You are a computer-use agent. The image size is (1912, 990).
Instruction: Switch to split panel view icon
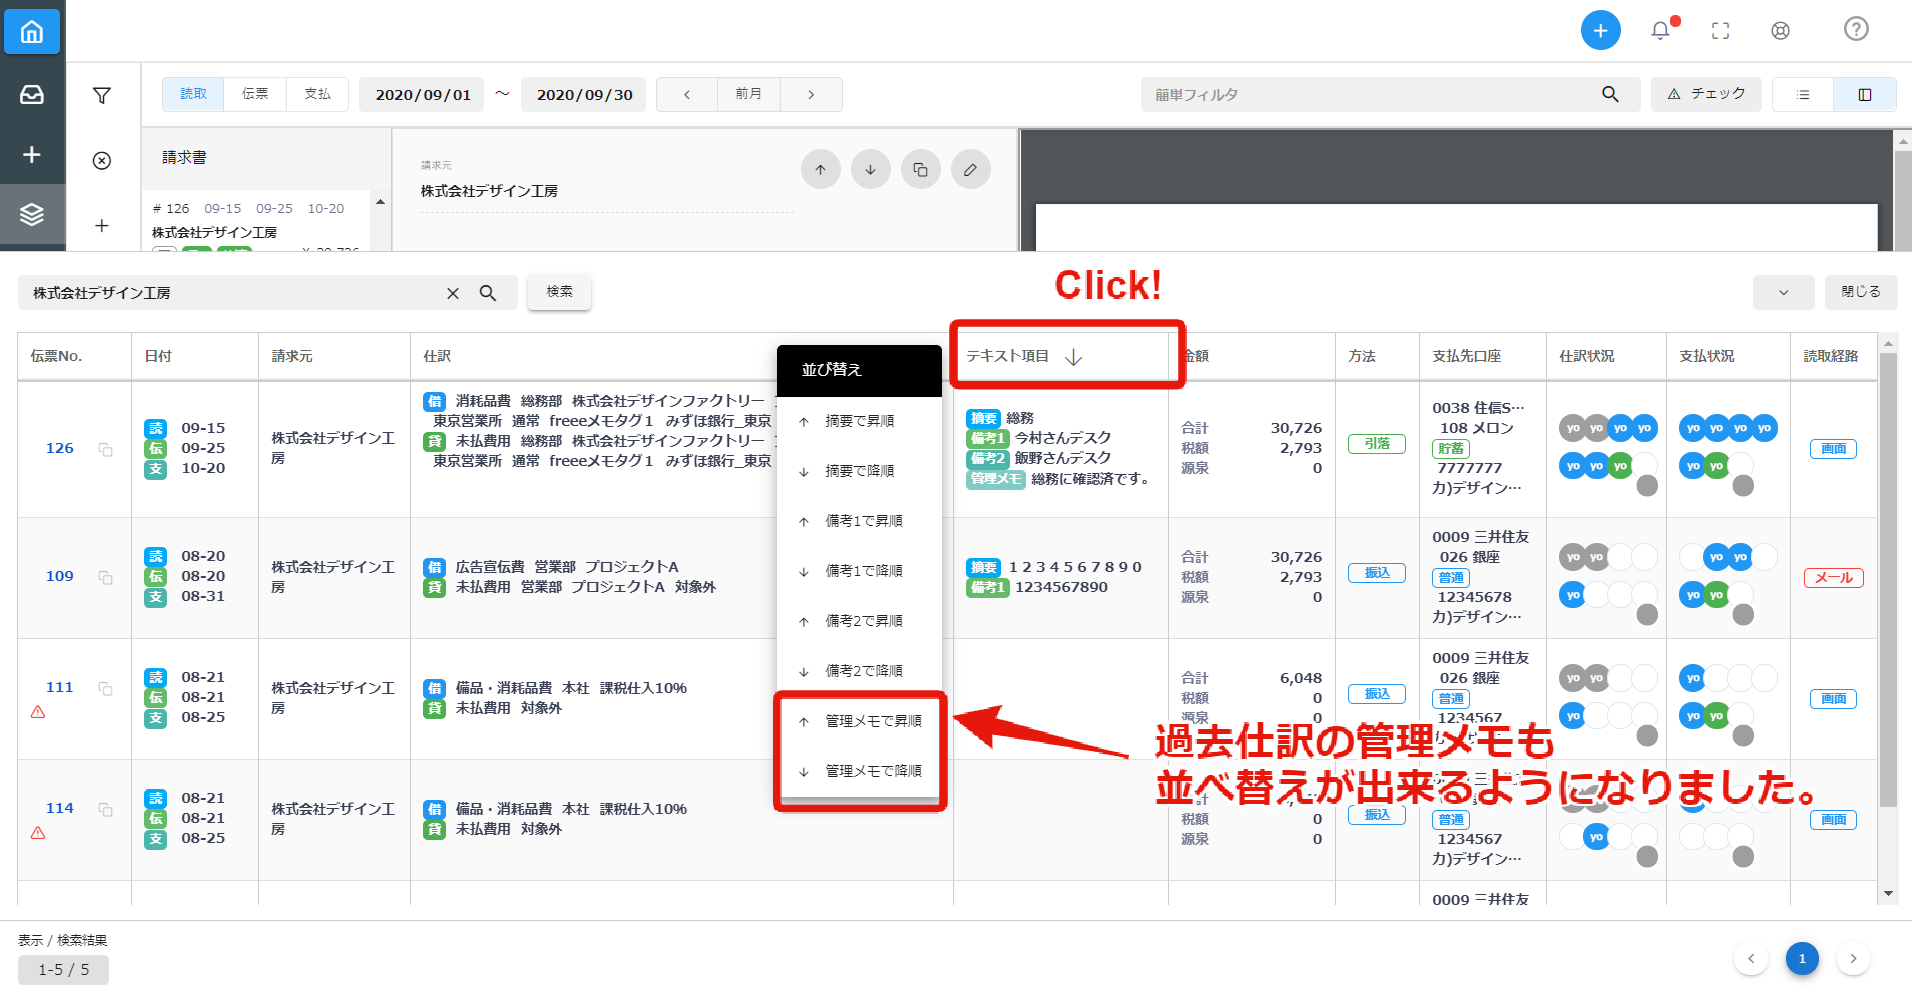1865,95
